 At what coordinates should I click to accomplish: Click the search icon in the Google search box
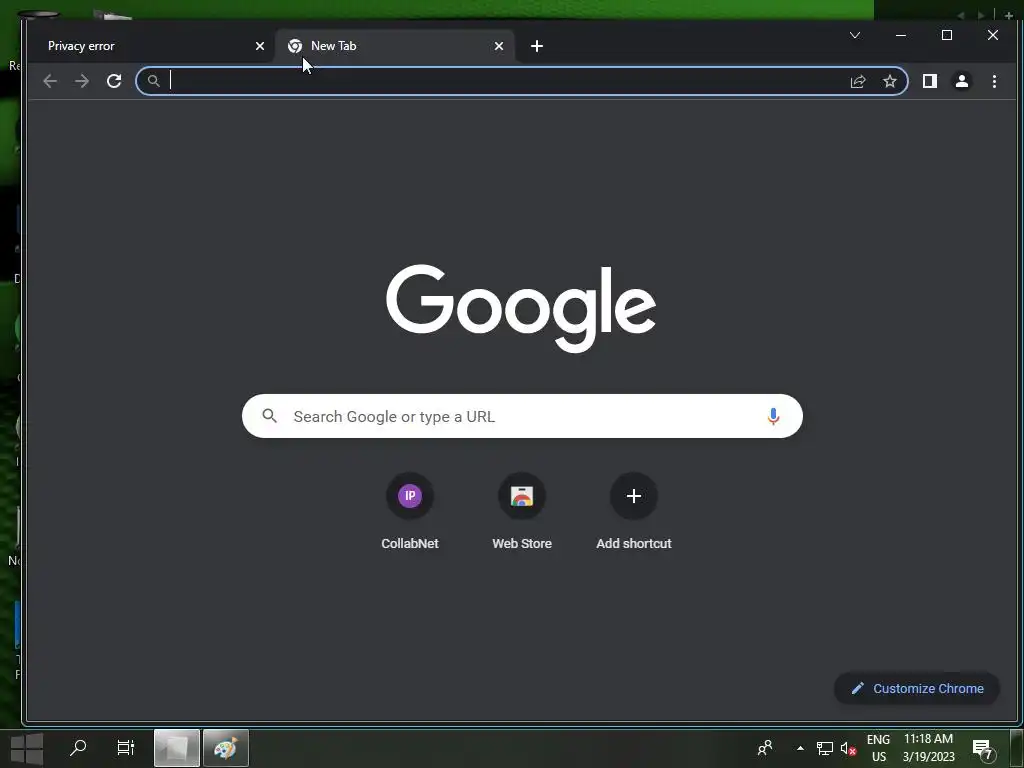coord(269,415)
